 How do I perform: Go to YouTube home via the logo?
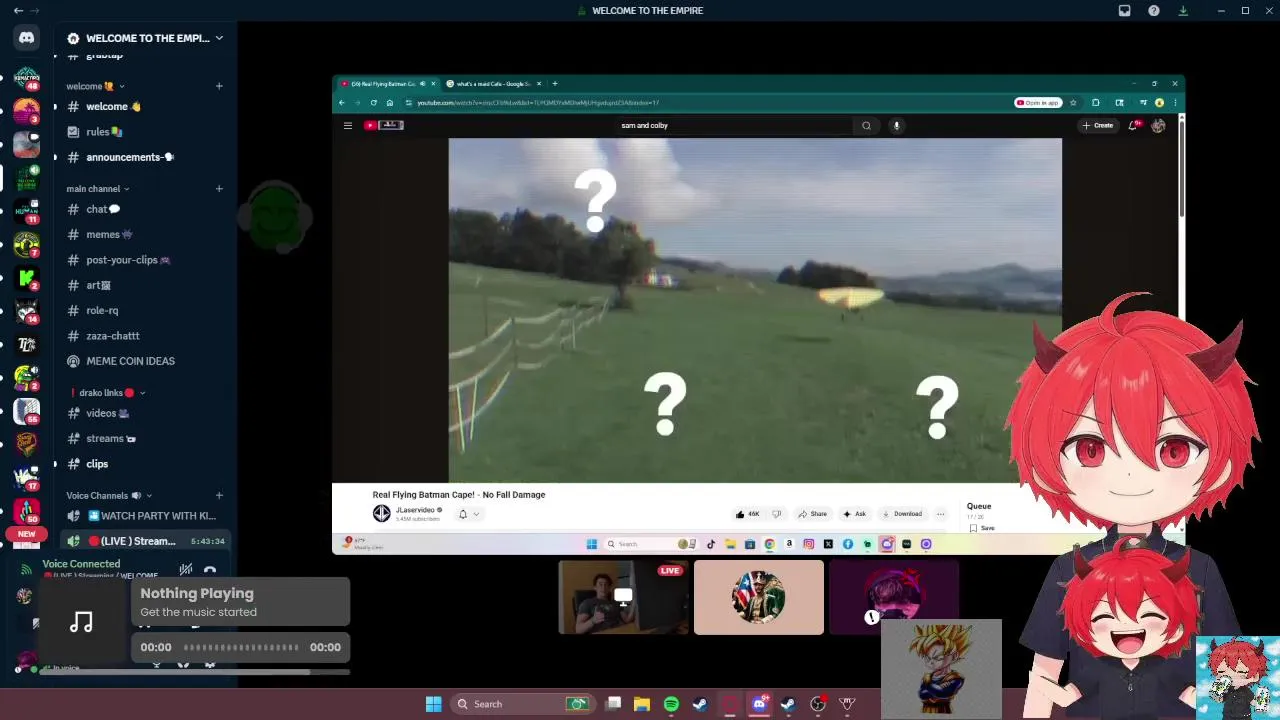click(384, 125)
